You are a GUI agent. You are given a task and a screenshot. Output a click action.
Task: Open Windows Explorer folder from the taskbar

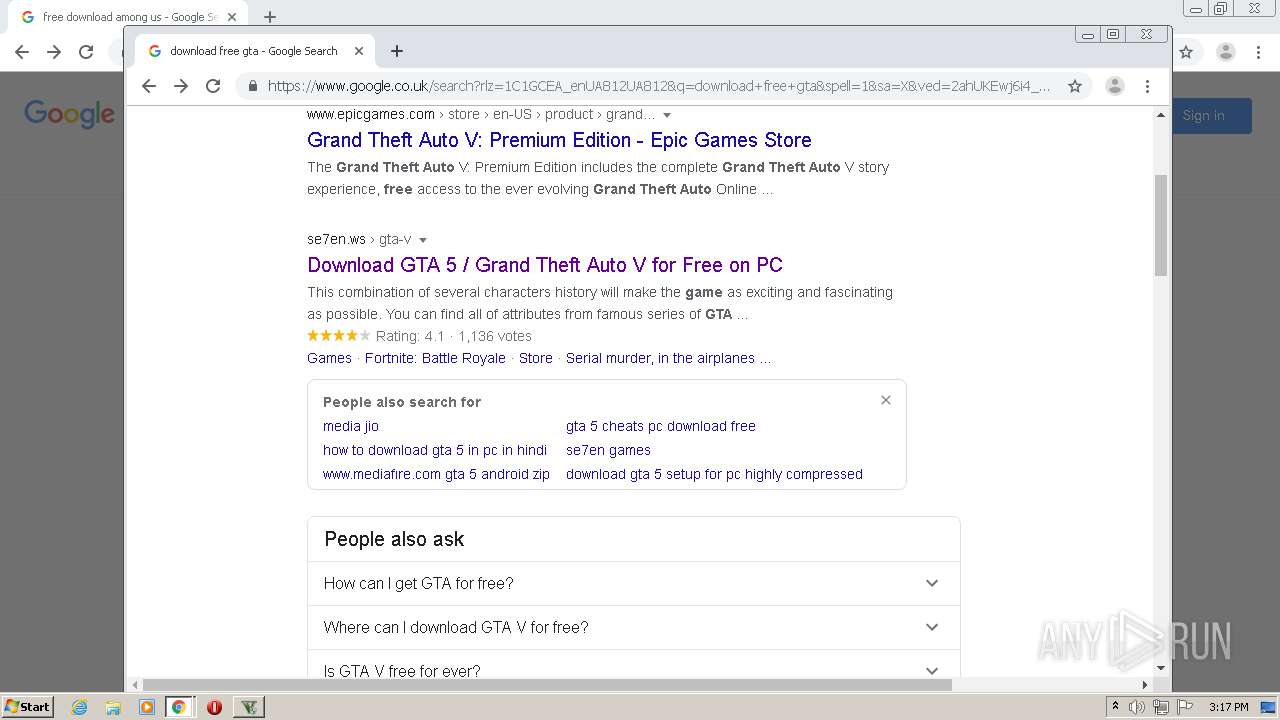coord(113,707)
